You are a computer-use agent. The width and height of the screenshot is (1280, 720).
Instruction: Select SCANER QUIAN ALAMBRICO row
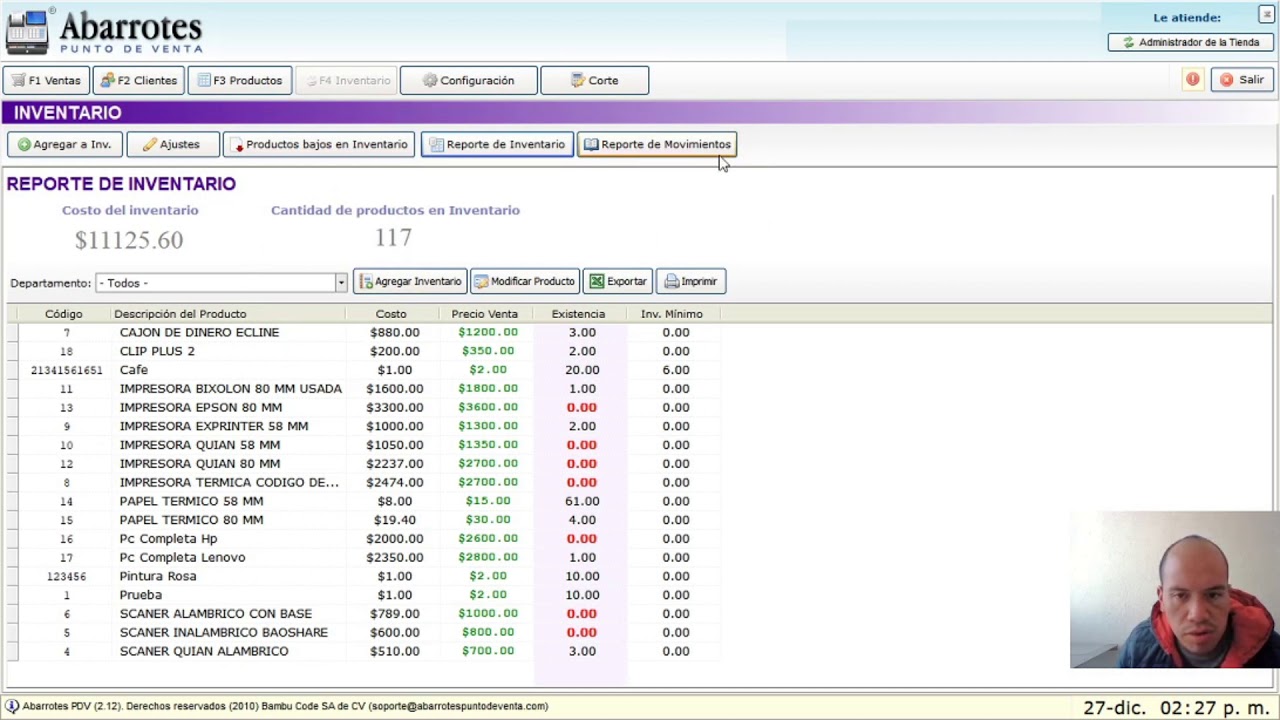362,651
